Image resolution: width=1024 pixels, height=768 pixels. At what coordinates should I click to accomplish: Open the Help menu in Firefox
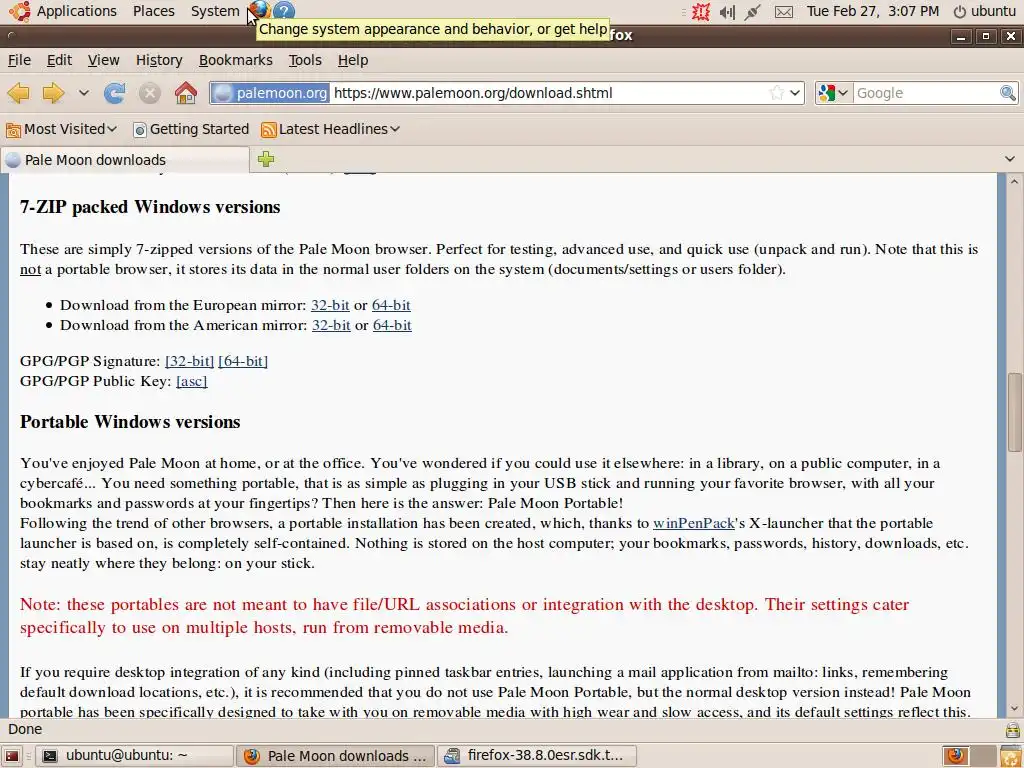[353, 60]
